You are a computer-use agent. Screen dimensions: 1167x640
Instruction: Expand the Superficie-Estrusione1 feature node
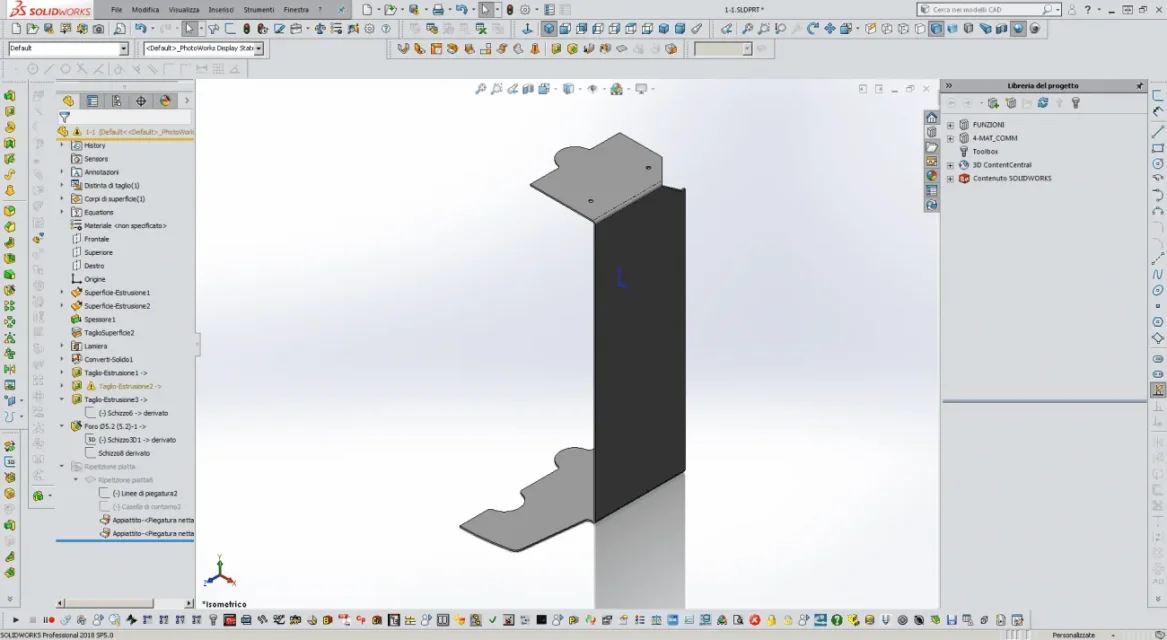(63, 292)
